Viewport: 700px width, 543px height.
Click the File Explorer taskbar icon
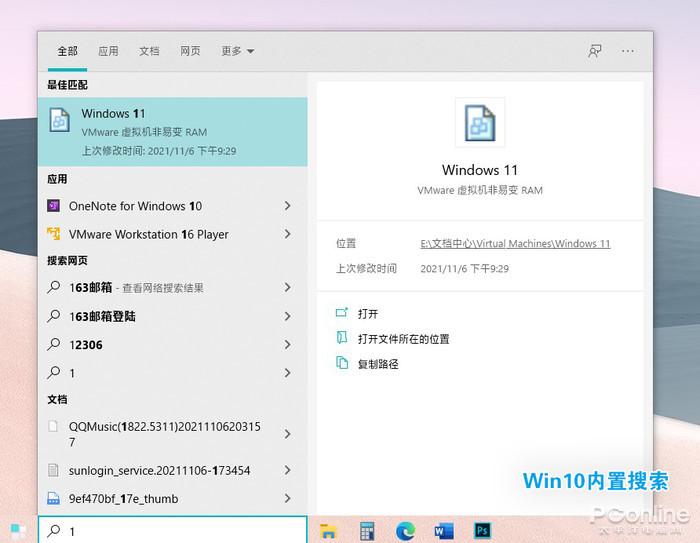click(328, 531)
